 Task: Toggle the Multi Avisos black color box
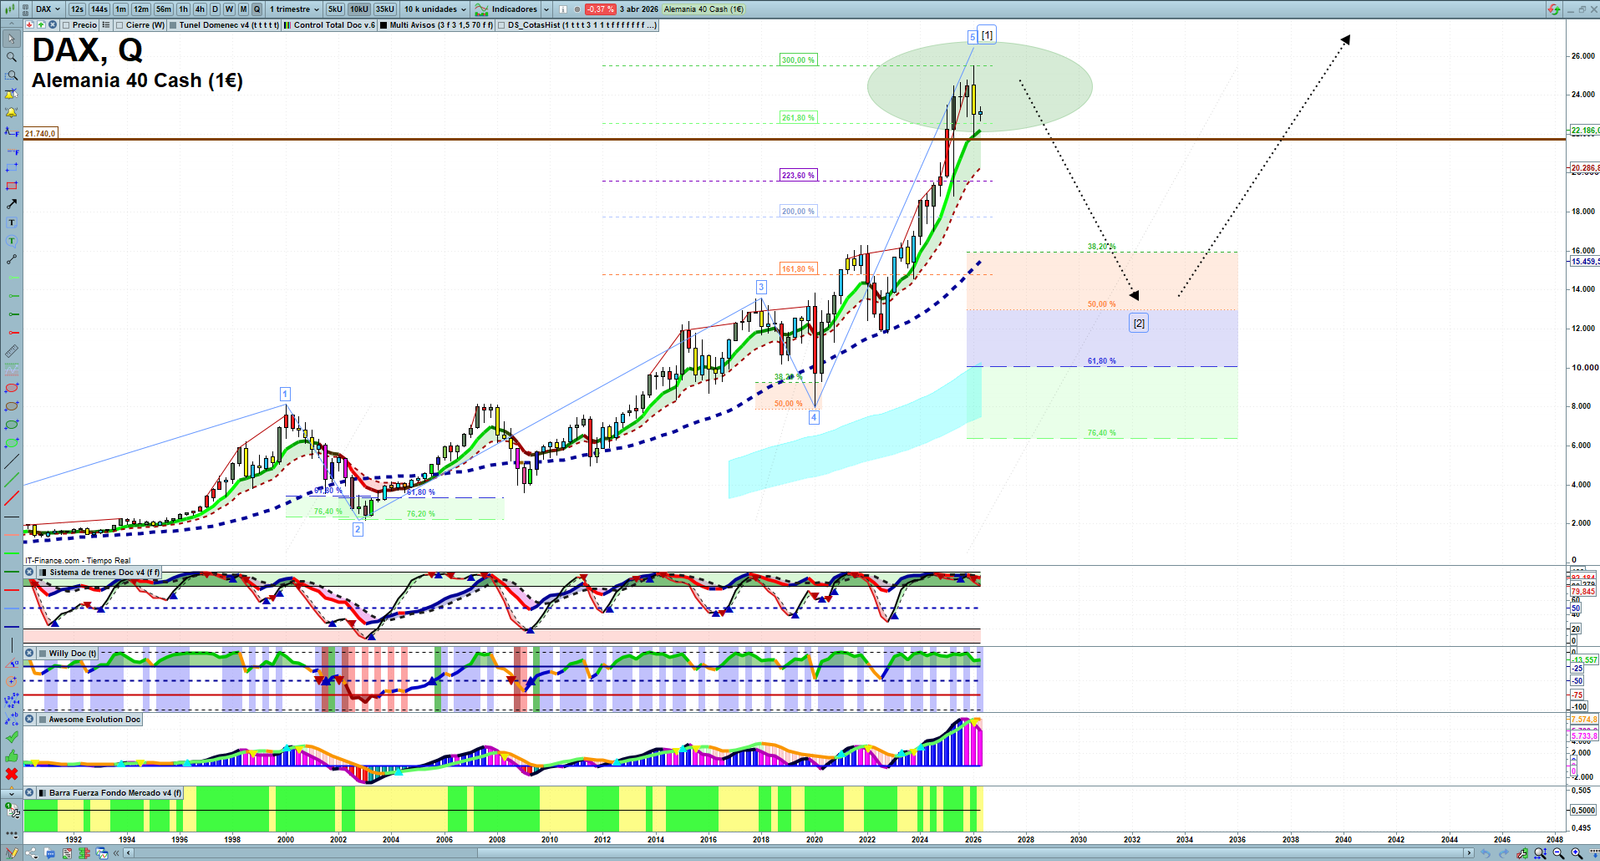384,25
